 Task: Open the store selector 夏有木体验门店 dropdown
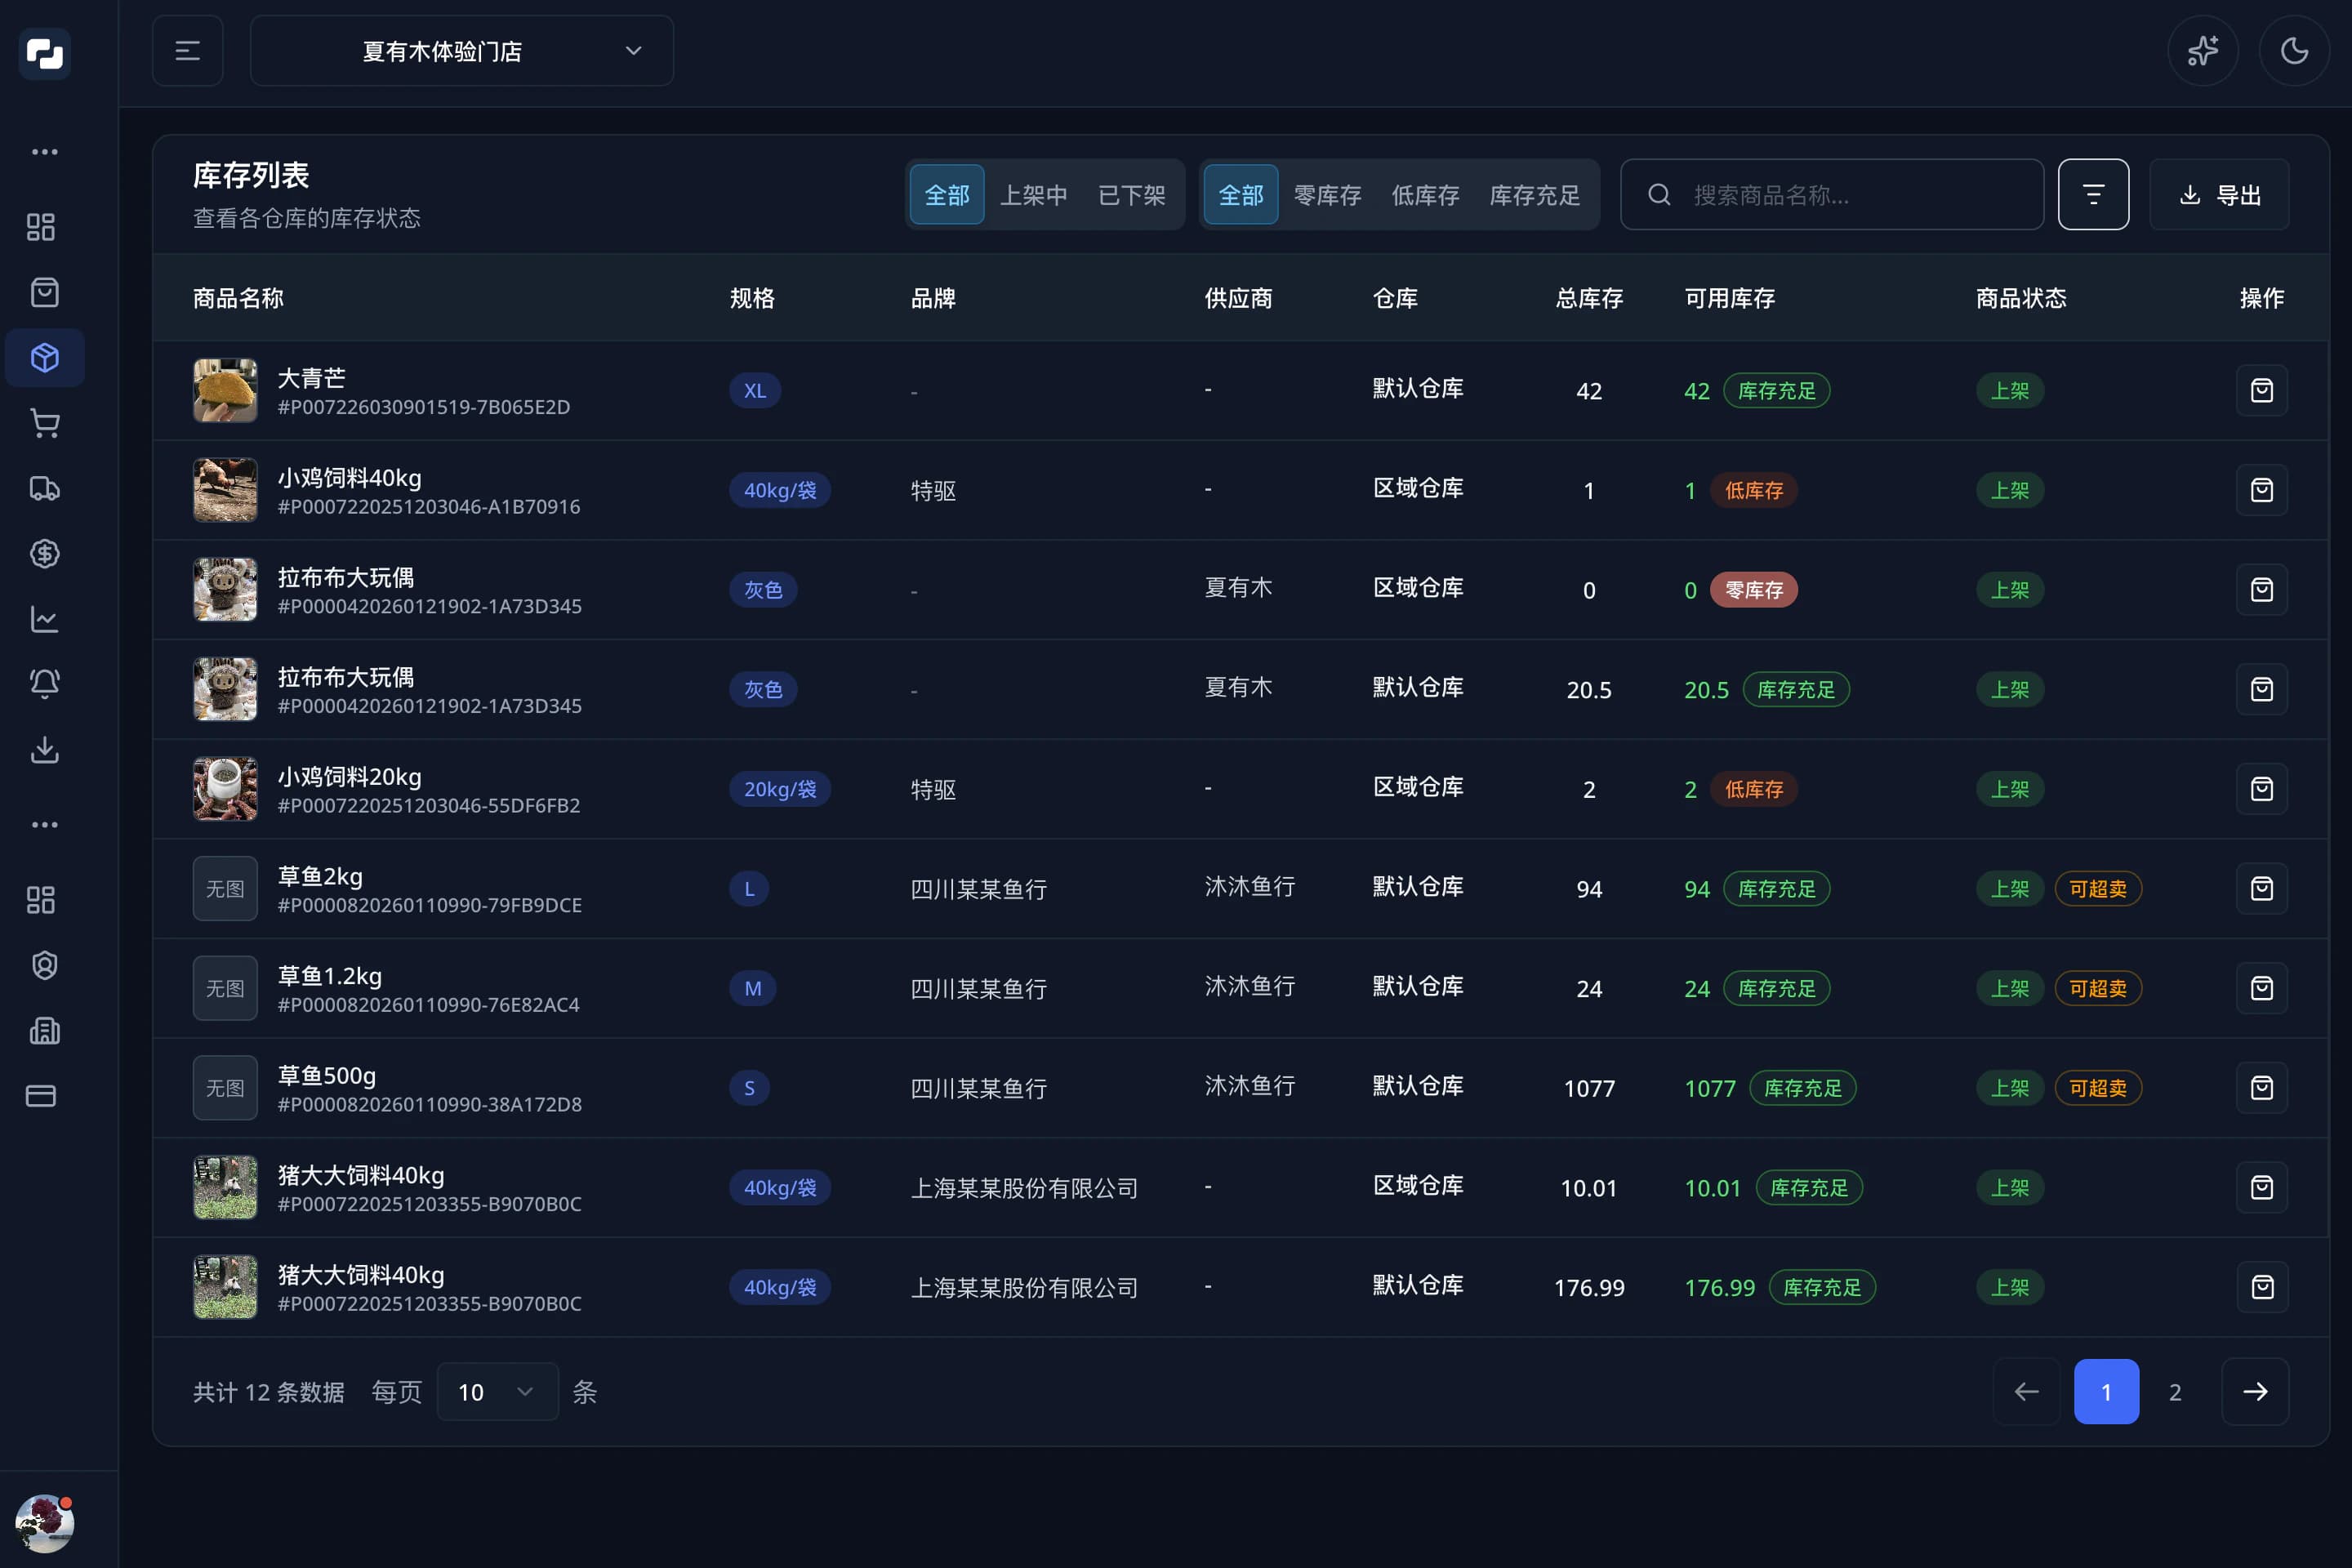tap(462, 51)
